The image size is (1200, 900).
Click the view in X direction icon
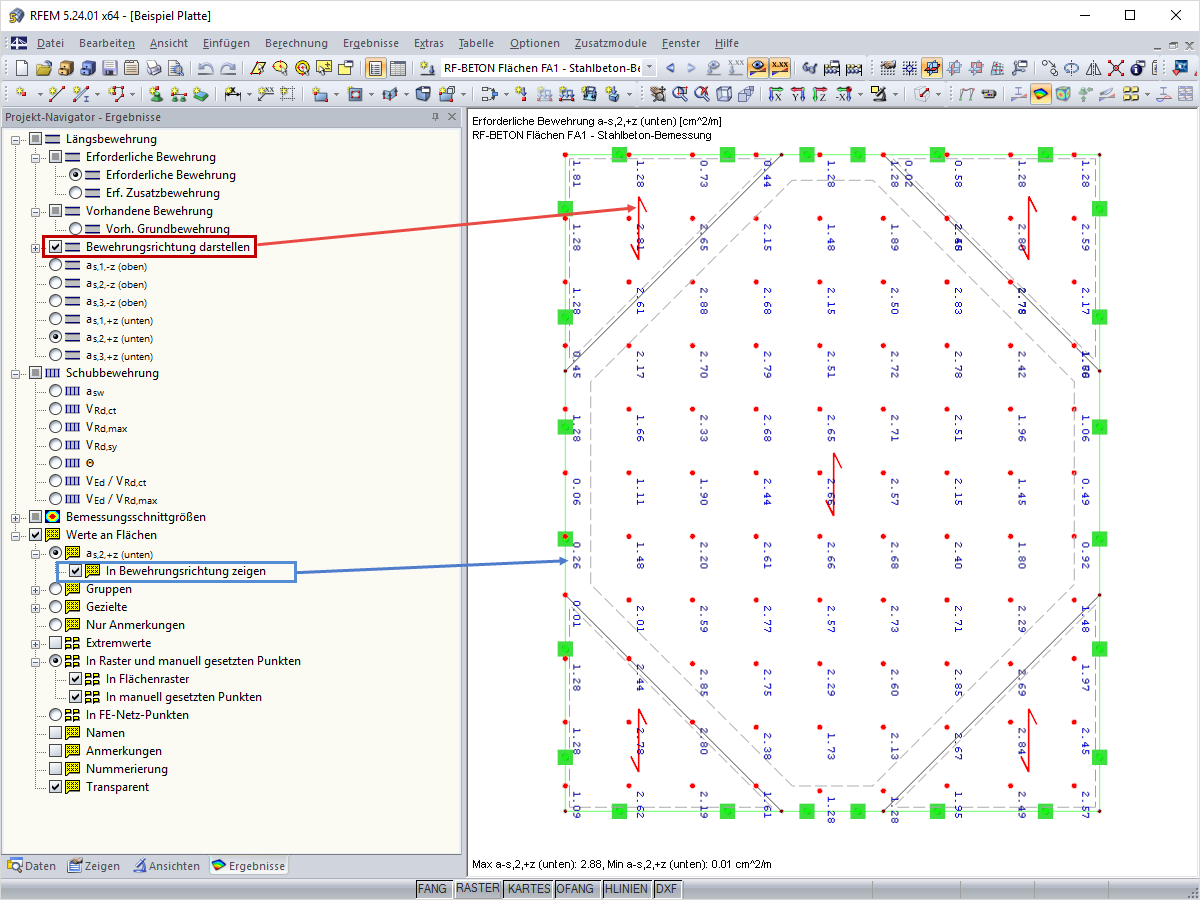pos(775,94)
